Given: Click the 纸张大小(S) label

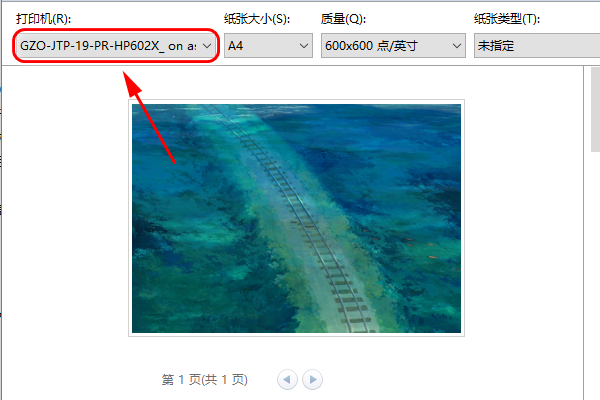Looking at the screenshot, I should pyautogui.click(x=257, y=19).
